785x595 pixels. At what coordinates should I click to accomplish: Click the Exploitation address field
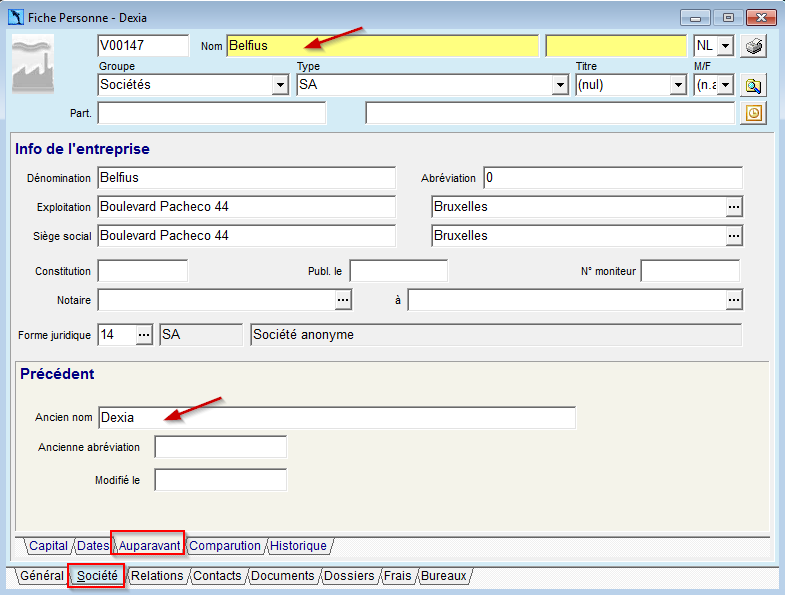point(246,207)
